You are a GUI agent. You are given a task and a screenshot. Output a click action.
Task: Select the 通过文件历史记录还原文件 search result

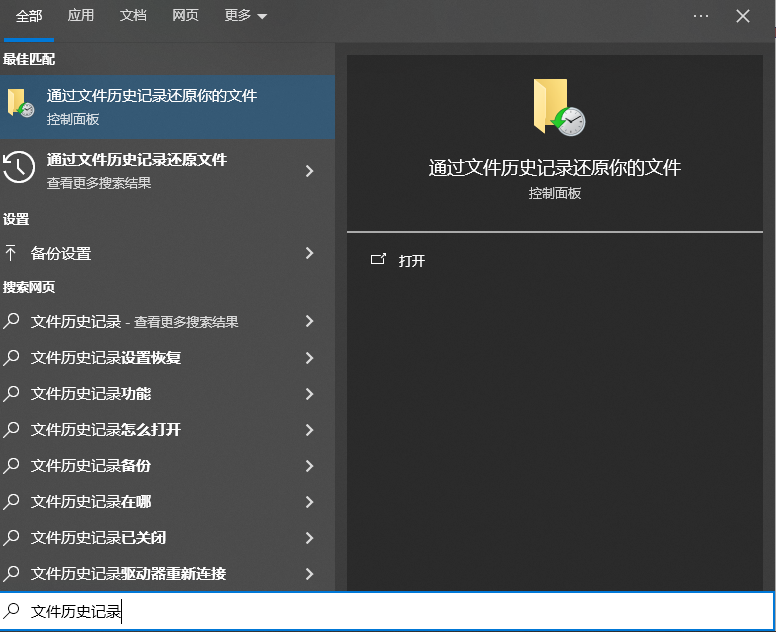click(x=167, y=171)
